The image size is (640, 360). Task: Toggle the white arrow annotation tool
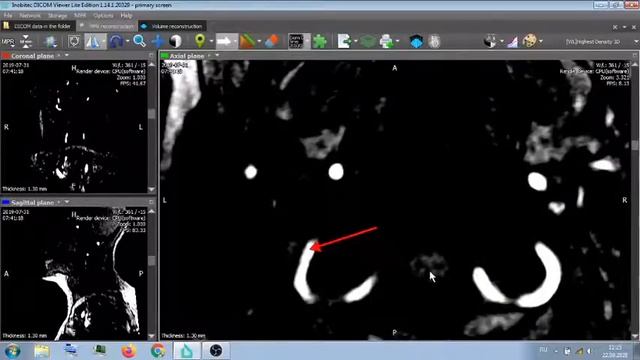(x=224, y=41)
